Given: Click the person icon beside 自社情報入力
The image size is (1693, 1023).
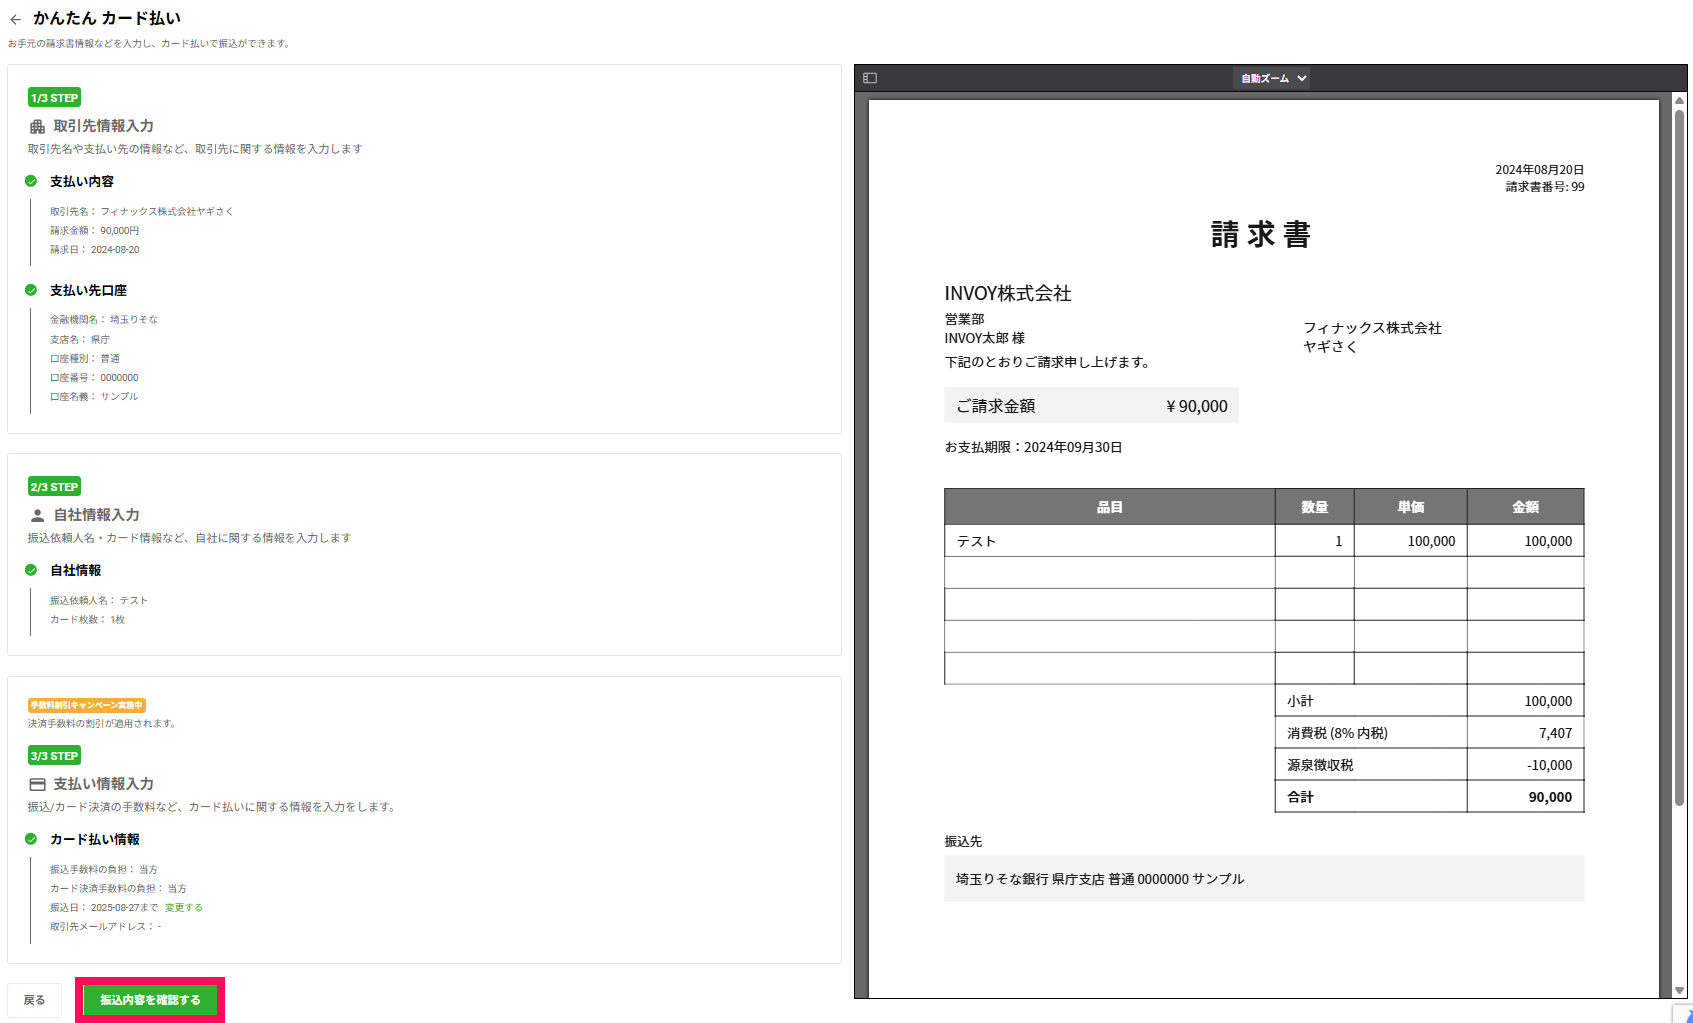Looking at the screenshot, I should coord(37,516).
